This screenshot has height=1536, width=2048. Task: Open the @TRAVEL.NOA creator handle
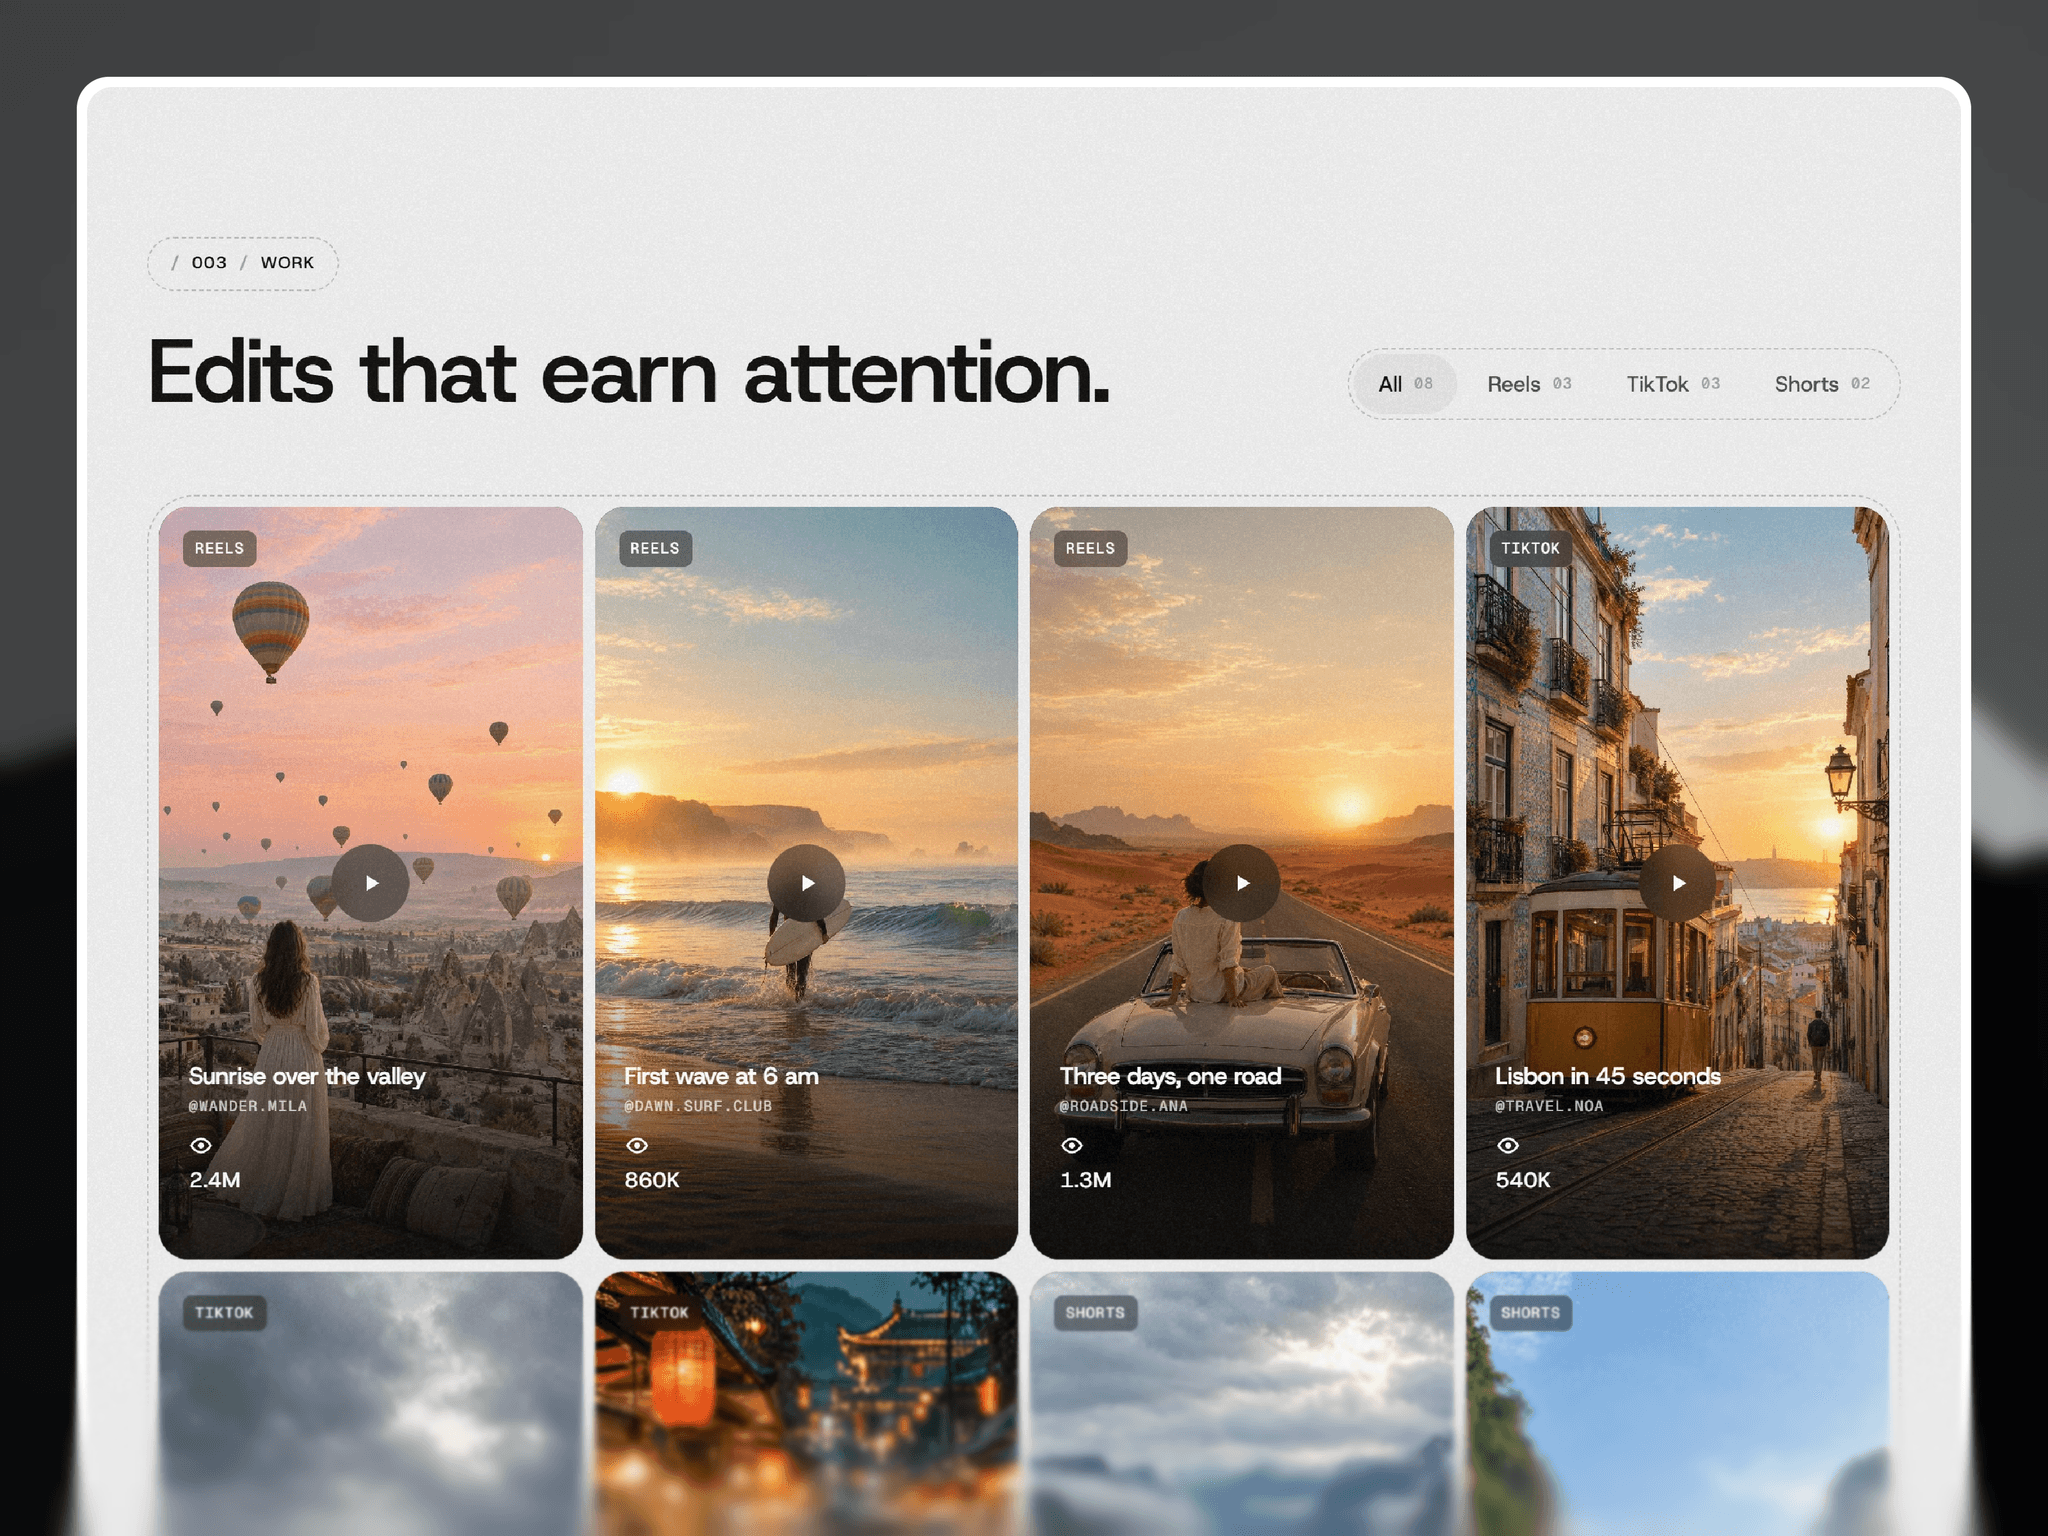click(1549, 1106)
